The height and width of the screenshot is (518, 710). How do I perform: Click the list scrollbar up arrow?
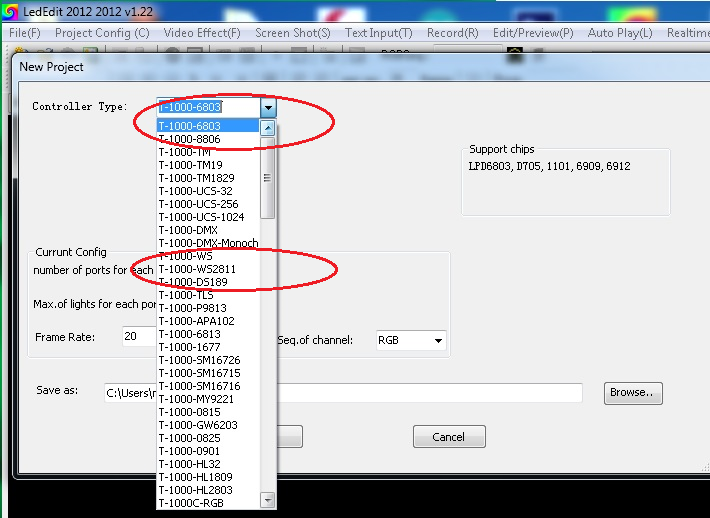[268, 128]
